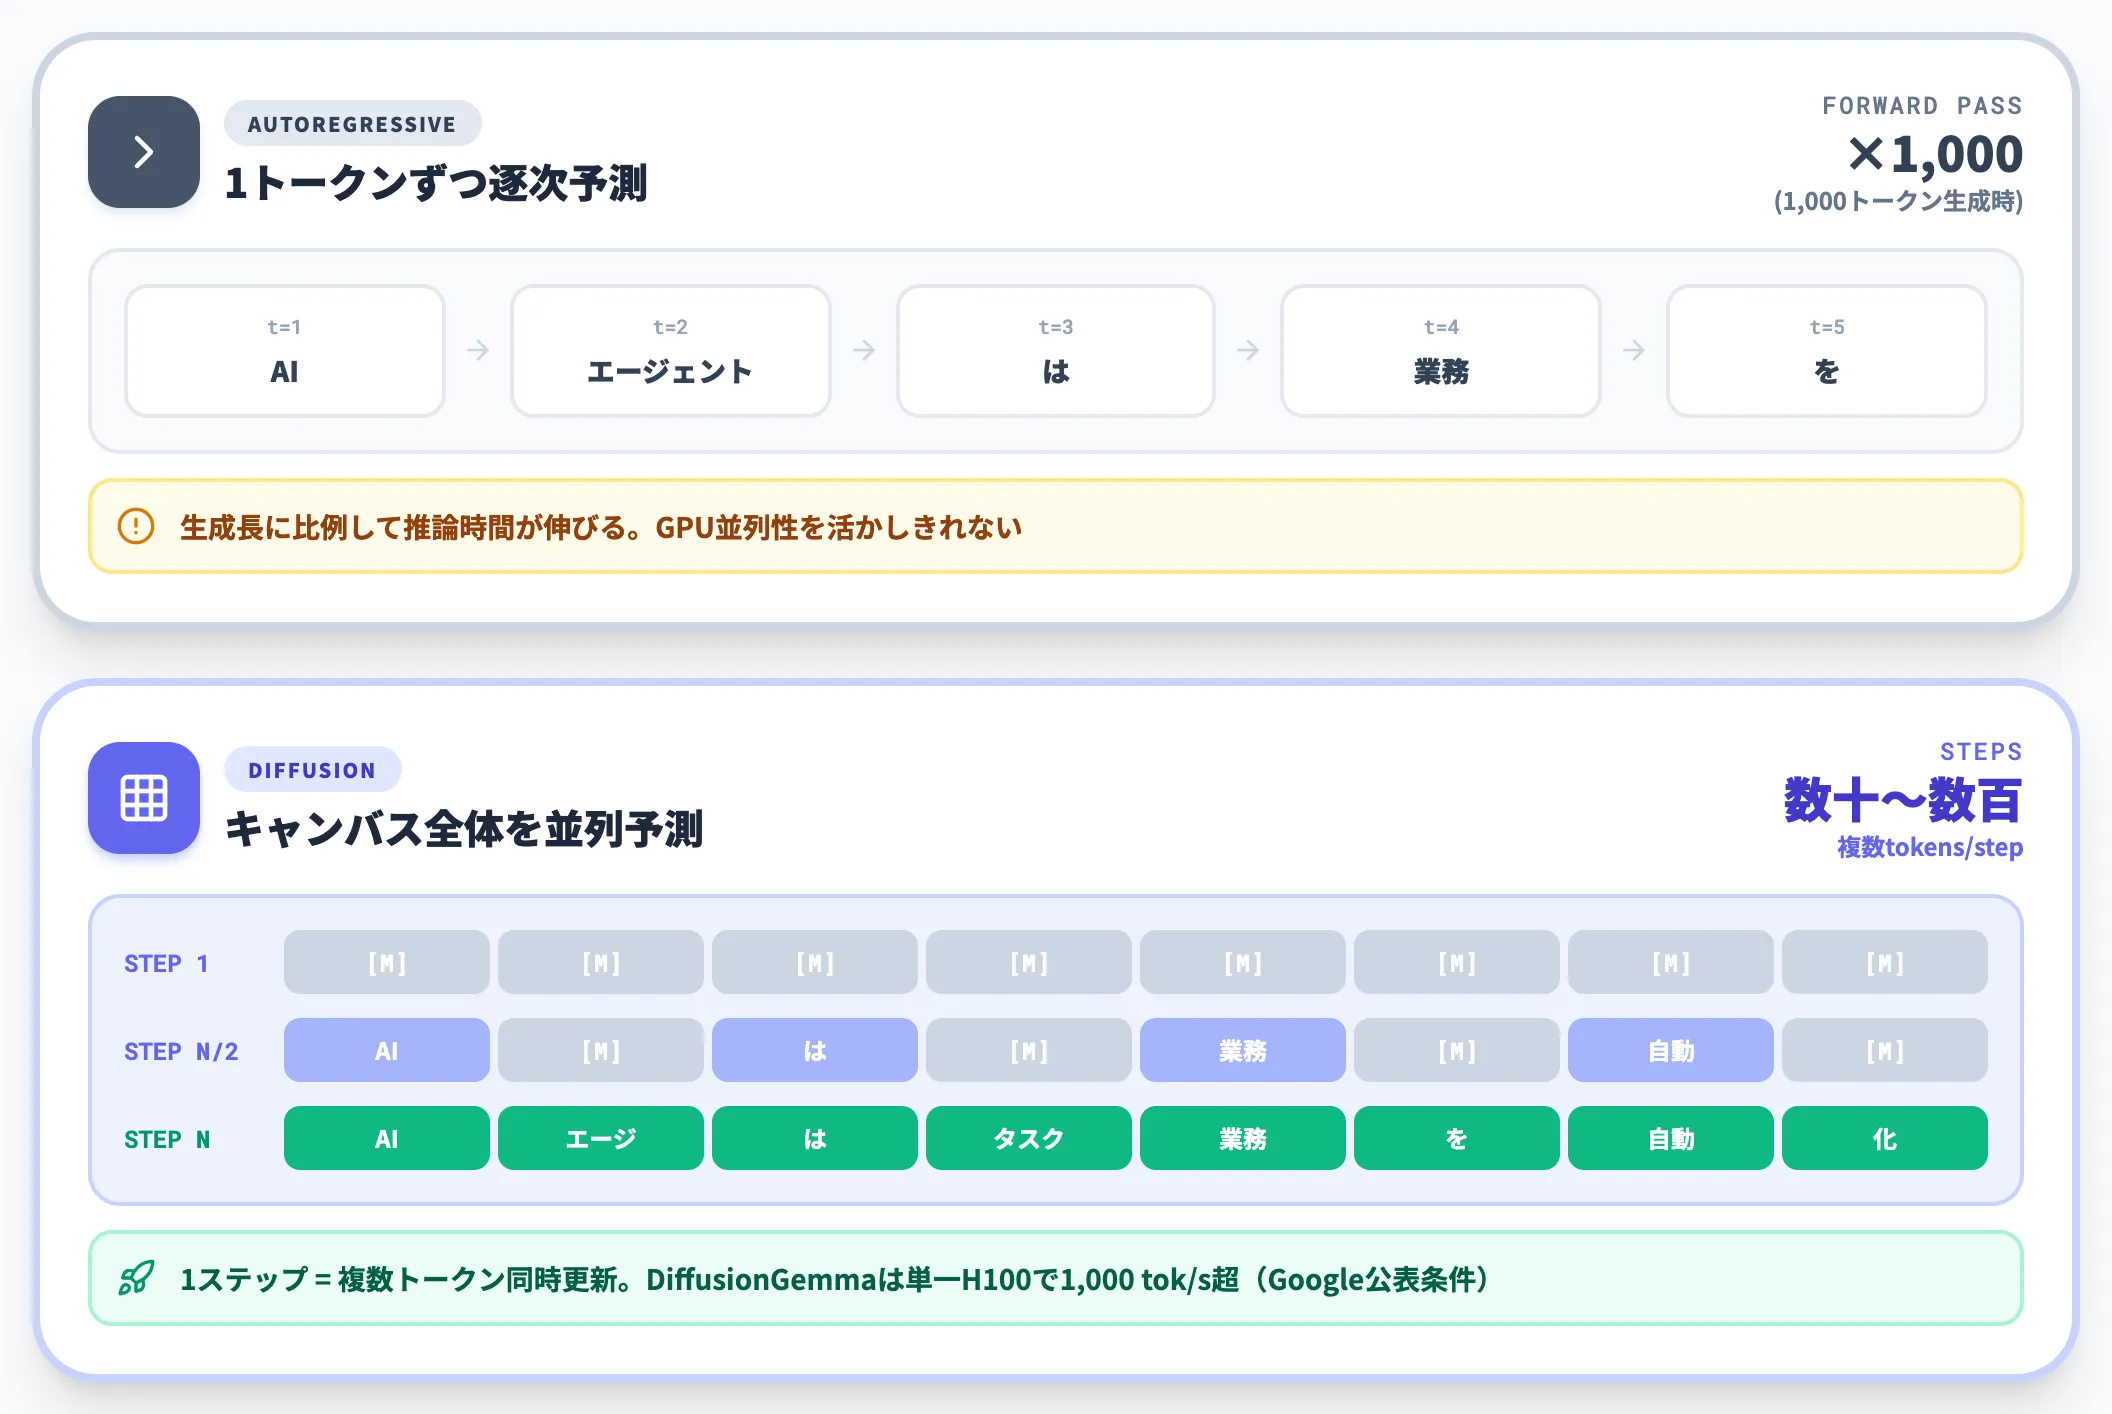Click the green AI cell in the STEP N row
Screen dimensions: 2112x1414
click(387, 1138)
